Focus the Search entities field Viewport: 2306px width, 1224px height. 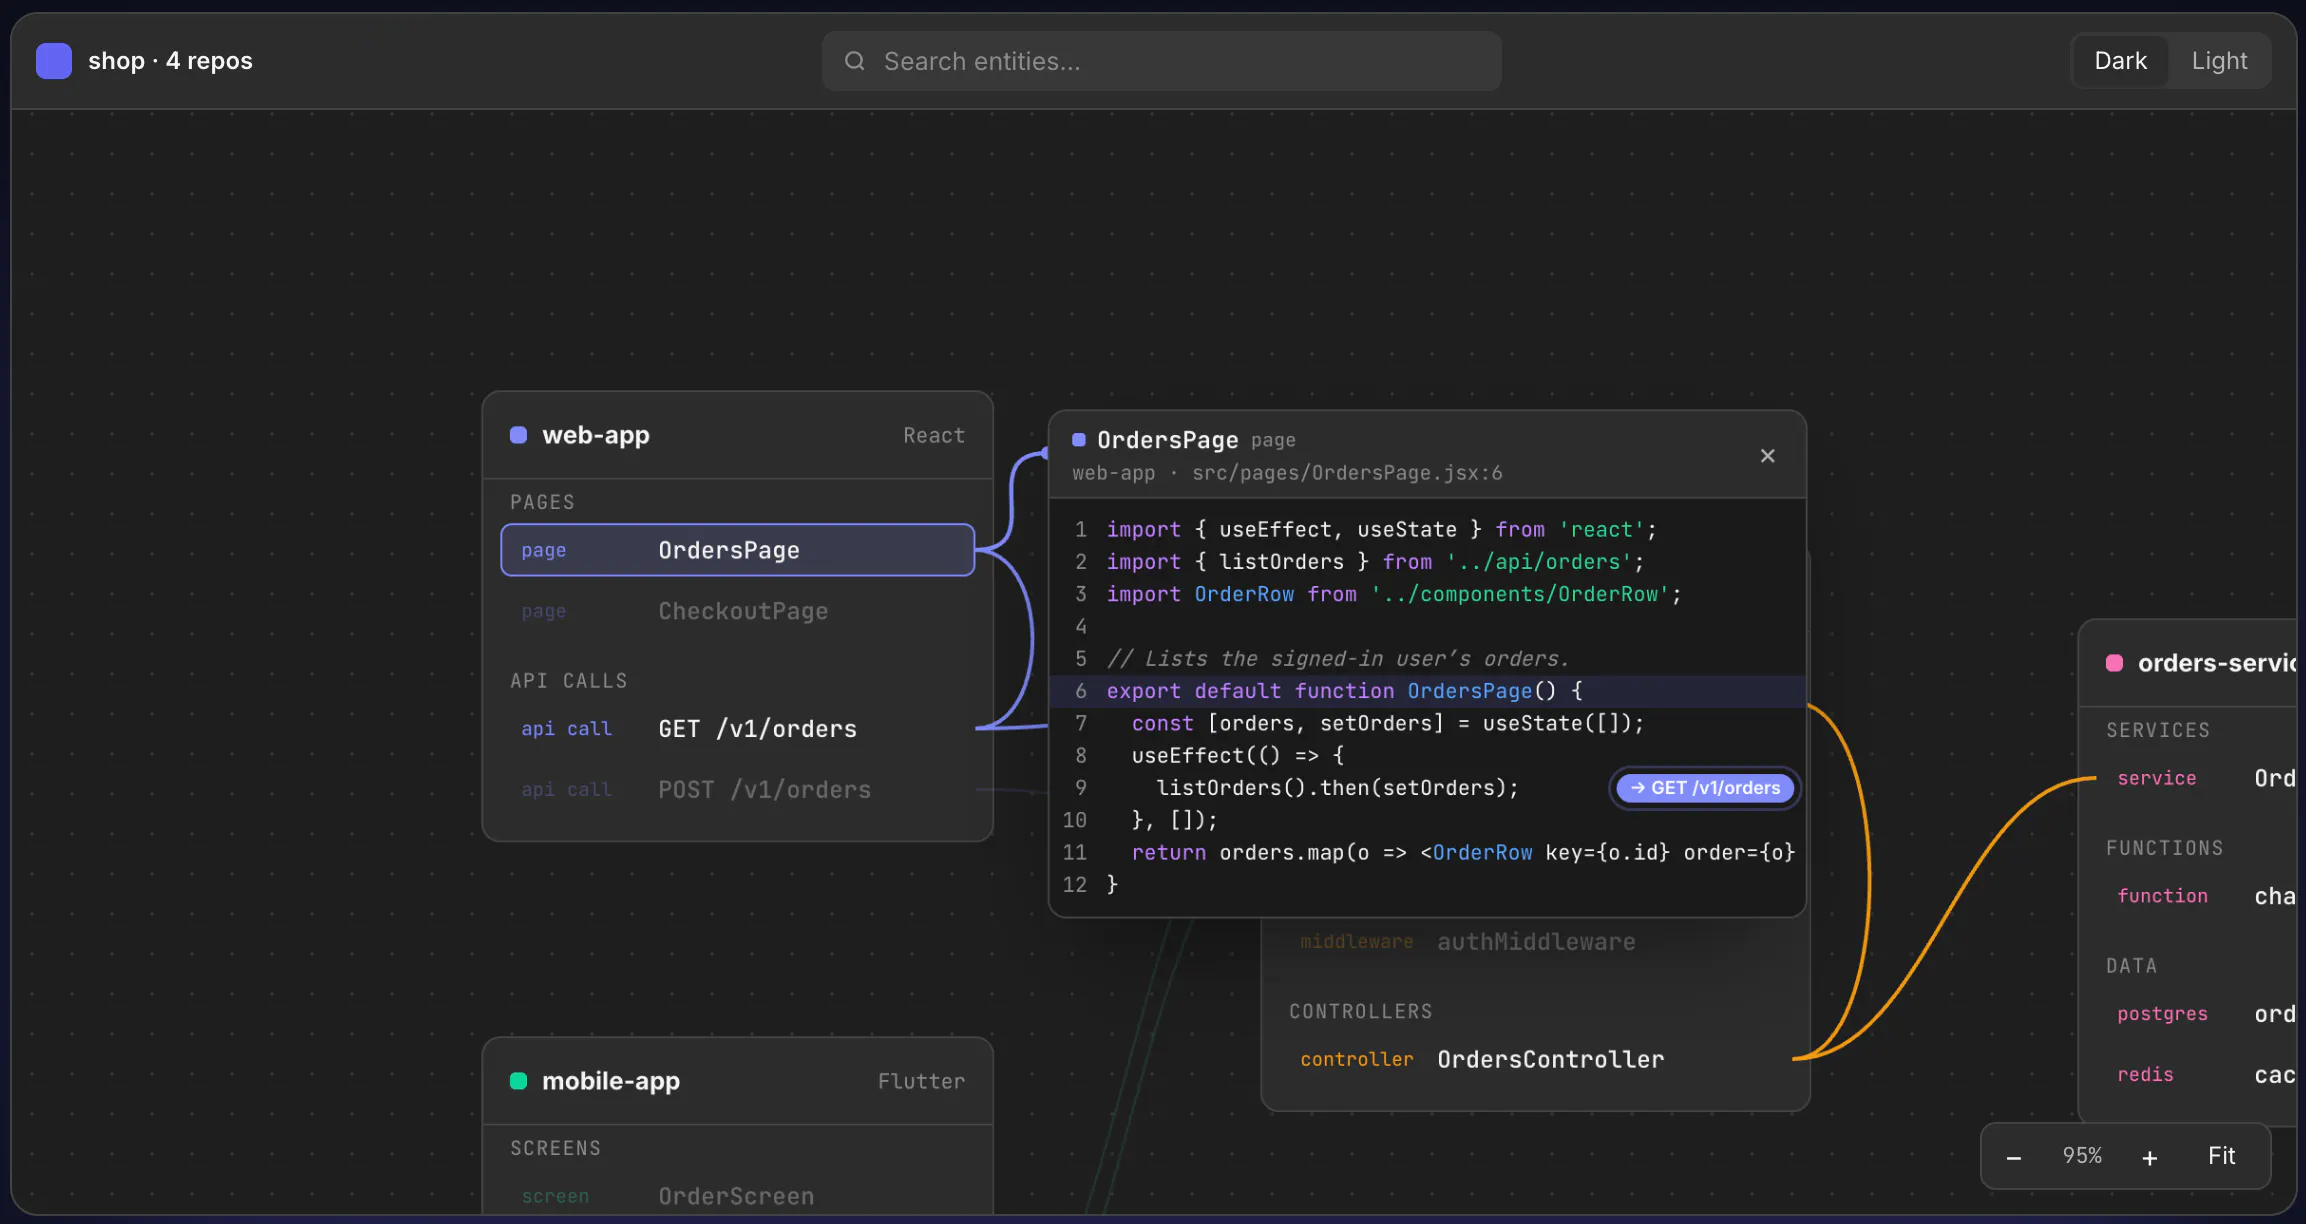(1161, 61)
